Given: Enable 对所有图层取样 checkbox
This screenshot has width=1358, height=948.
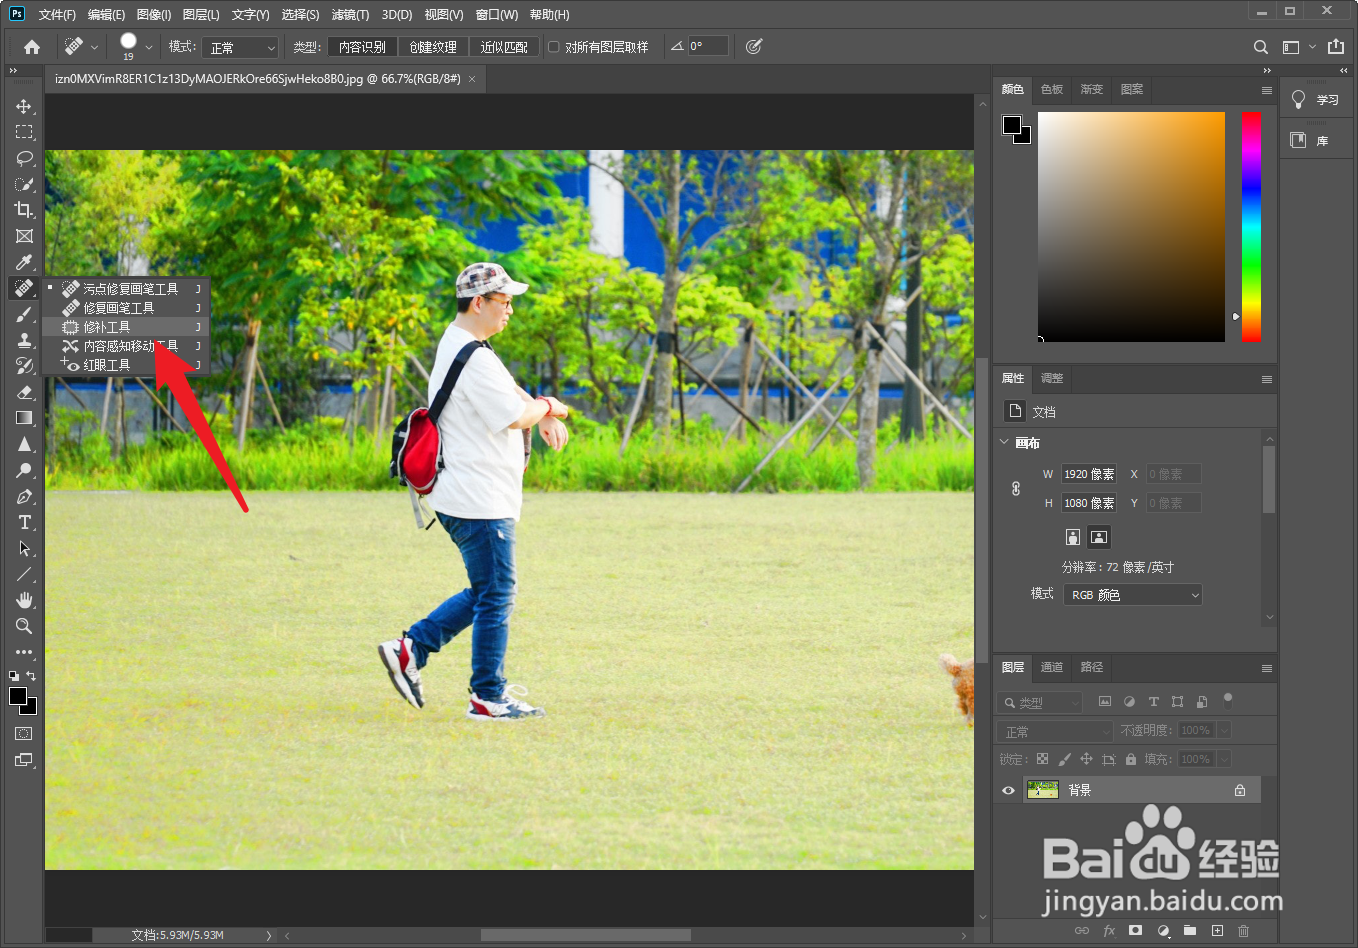Looking at the screenshot, I should (x=553, y=47).
